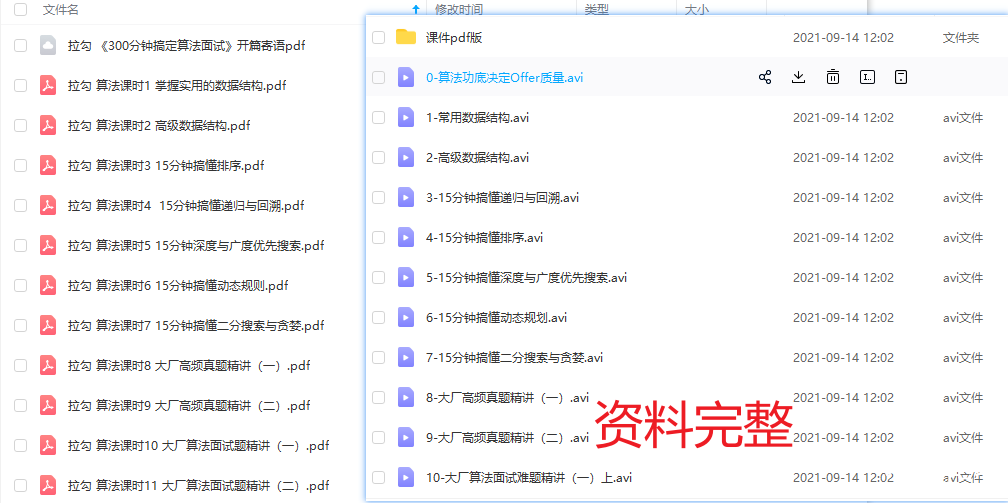Click the video icon of 8-大厂高频真题精讲（一）.avi

tap(406, 398)
